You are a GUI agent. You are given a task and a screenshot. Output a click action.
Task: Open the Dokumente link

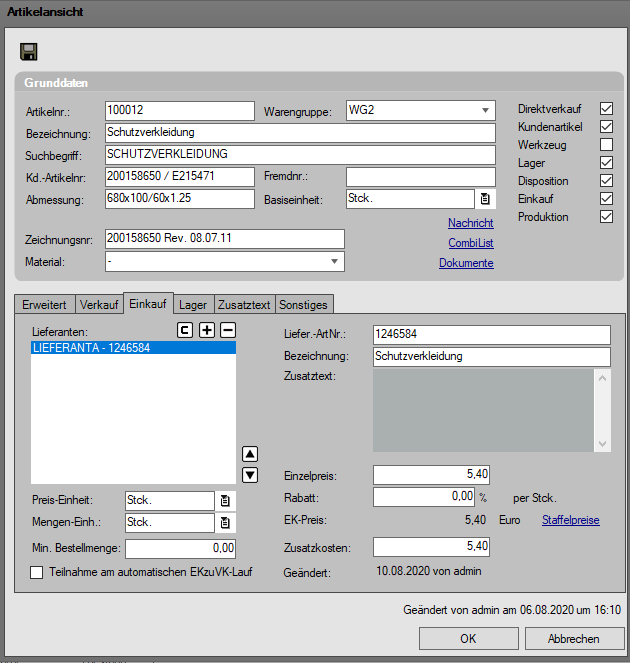click(x=466, y=263)
